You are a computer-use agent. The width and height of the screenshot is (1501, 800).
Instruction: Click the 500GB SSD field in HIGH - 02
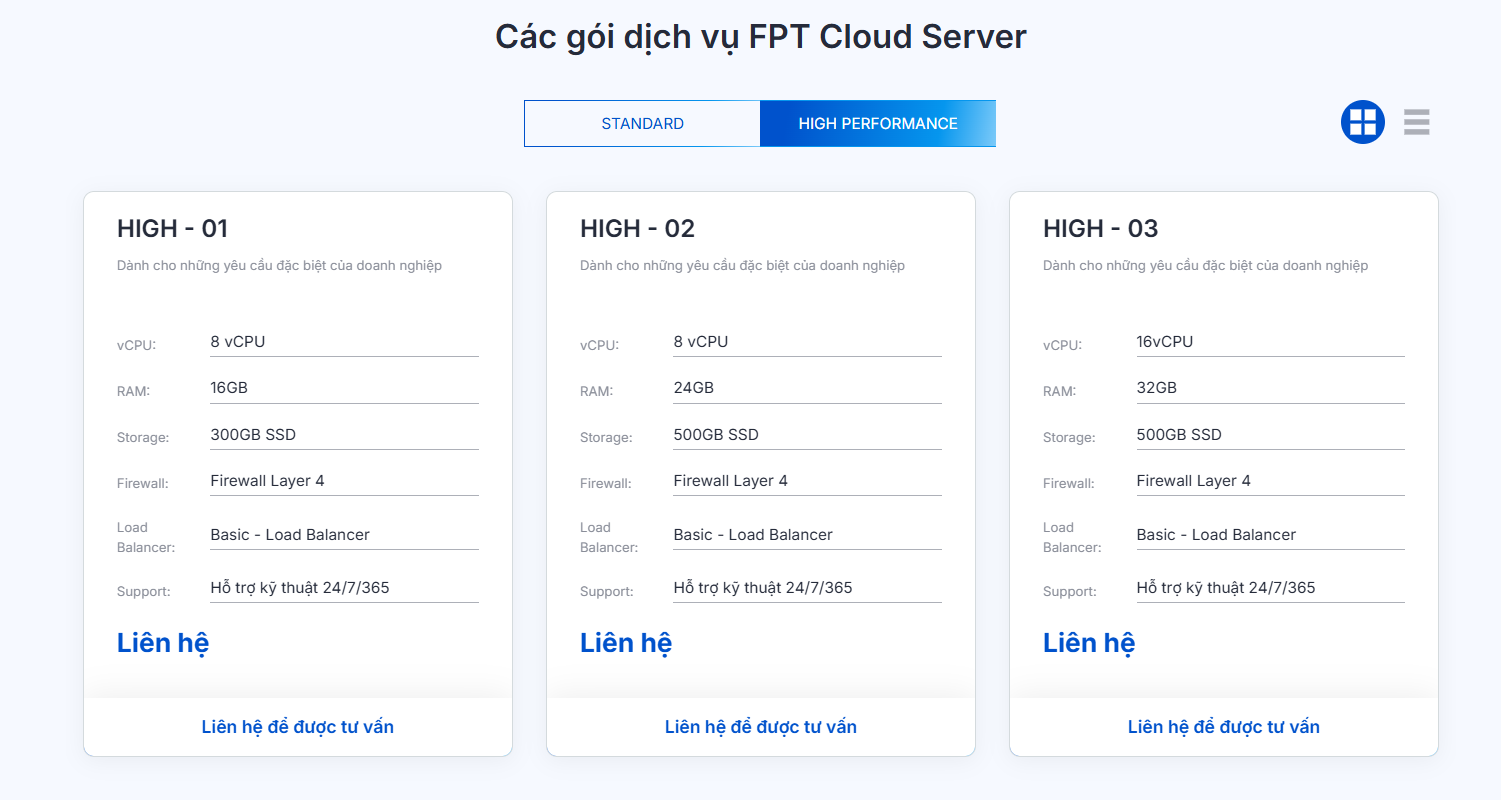[x=807, y=434]
